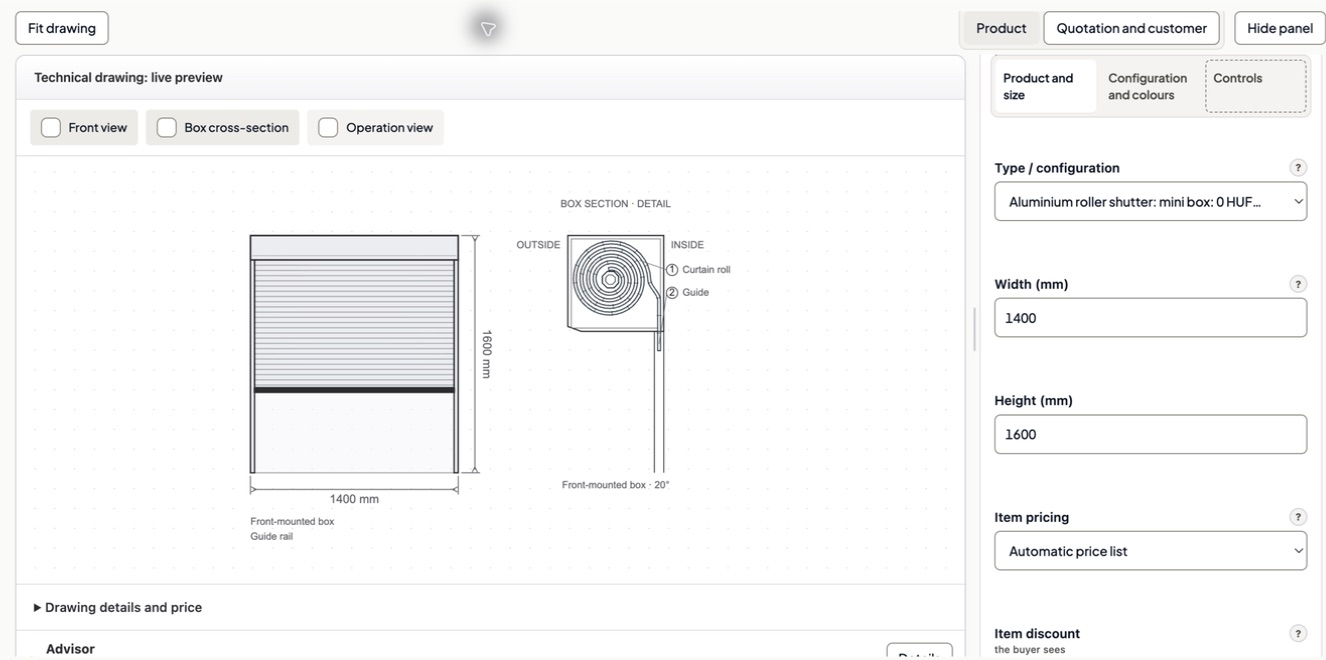The width and height of the screenshot is (1326, 660).
Task: Click the 1400 mm dimension label
Action: [354, 499]
